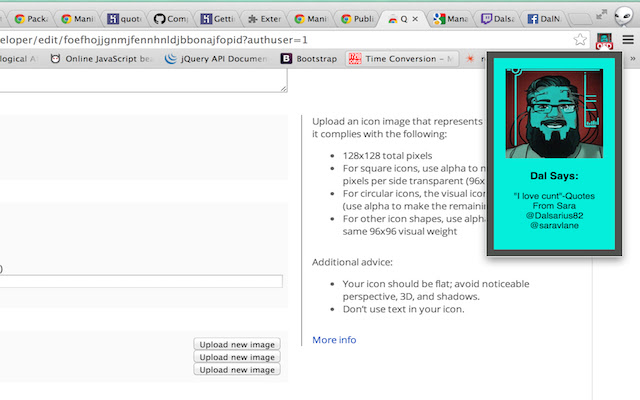The height and width of the screenshot is (400, 640).
Task: Click the second Upload new image button
Action: [x=237, y=357]
